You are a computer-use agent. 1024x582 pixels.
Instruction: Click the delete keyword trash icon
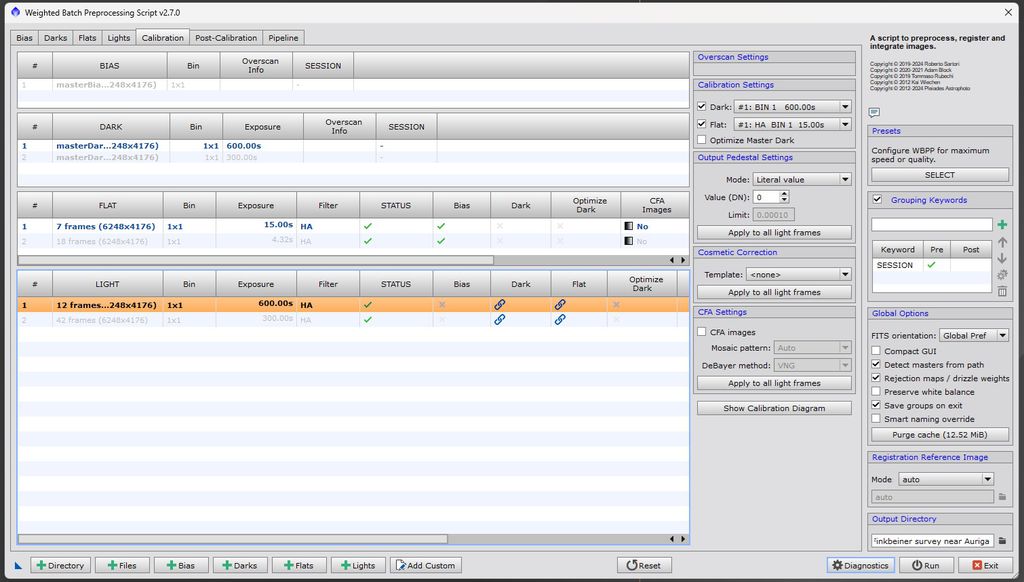pyautogui.click(x=1002, y=291)
